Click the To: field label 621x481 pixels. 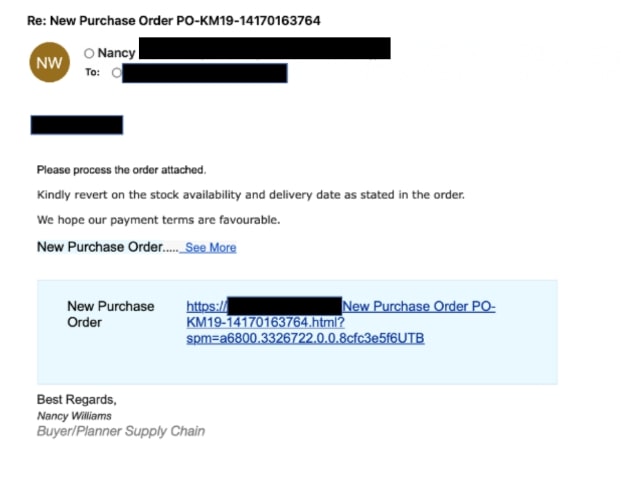coord(92,72)
